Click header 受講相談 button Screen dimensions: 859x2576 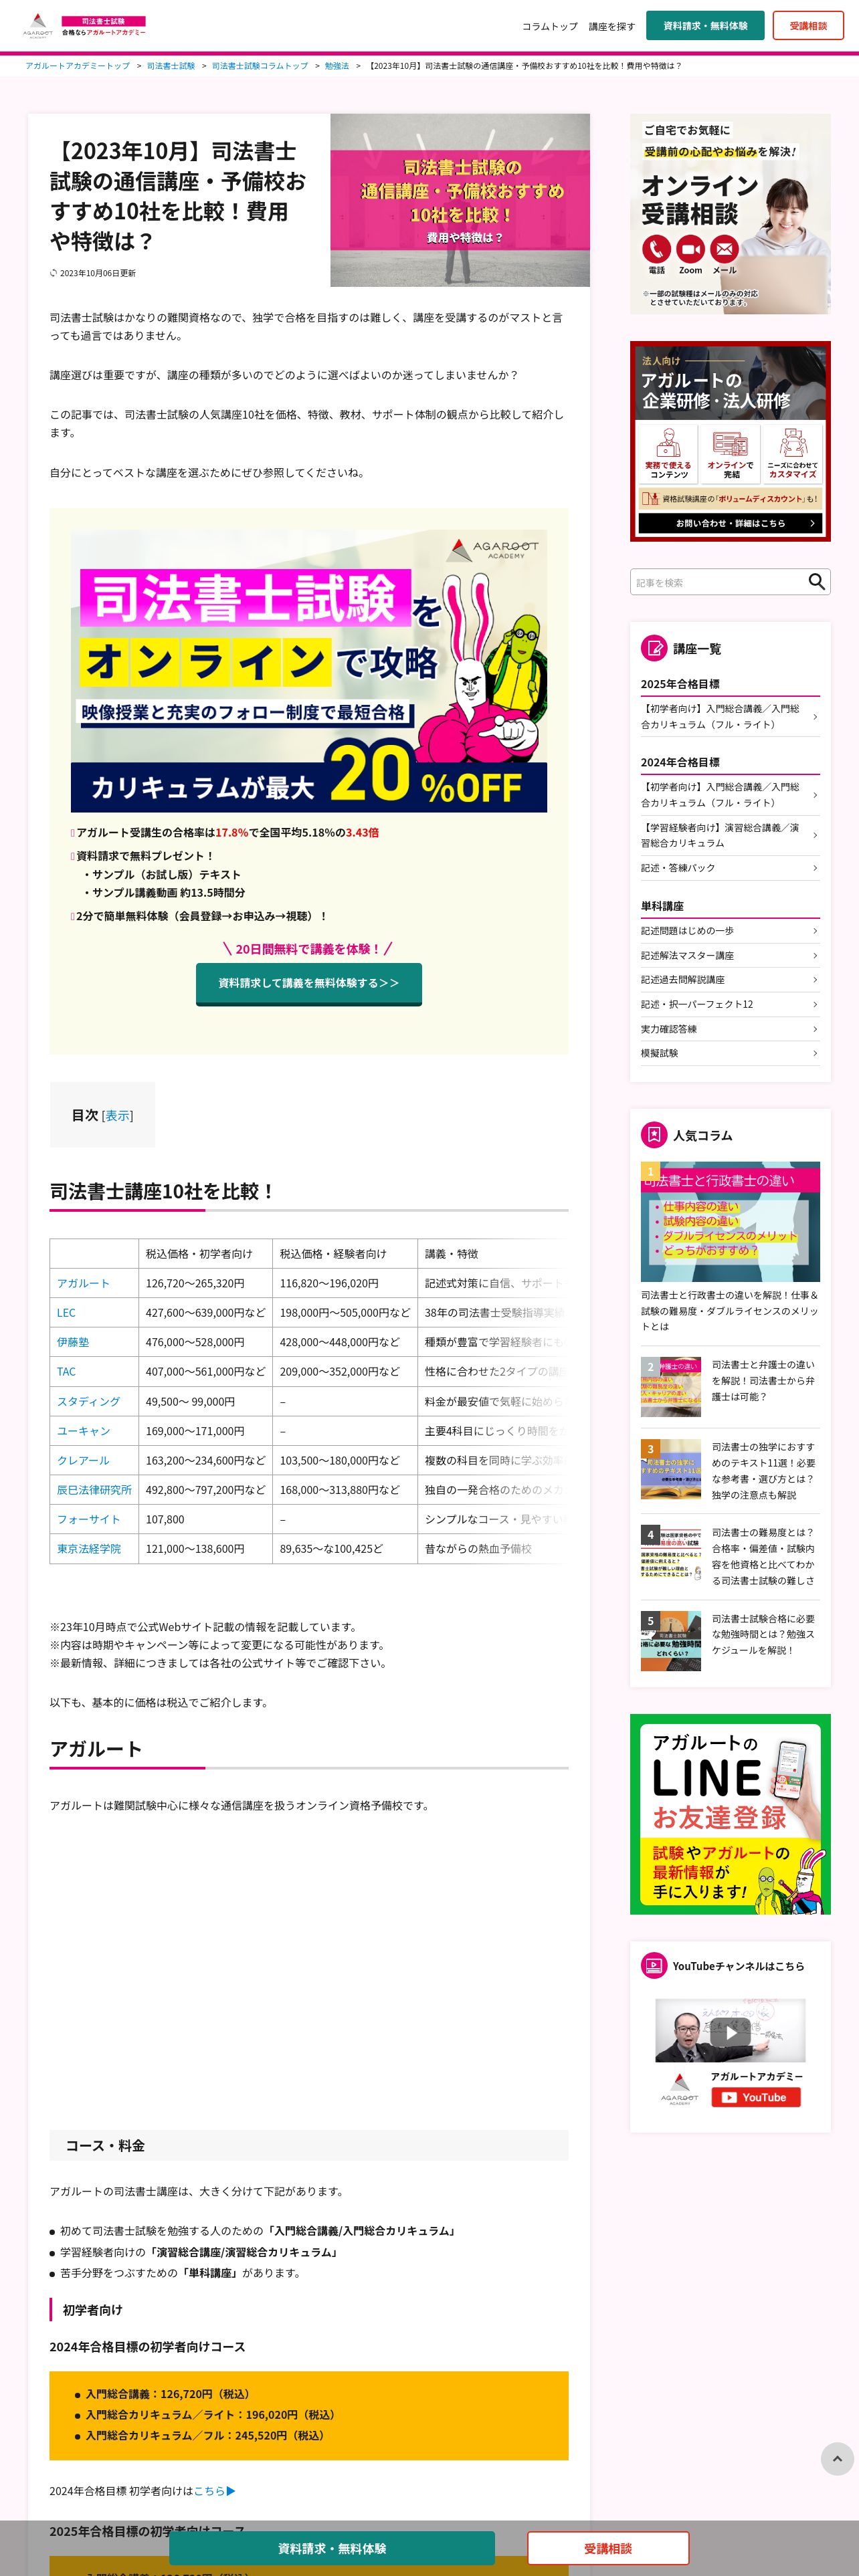pos(808,26)
